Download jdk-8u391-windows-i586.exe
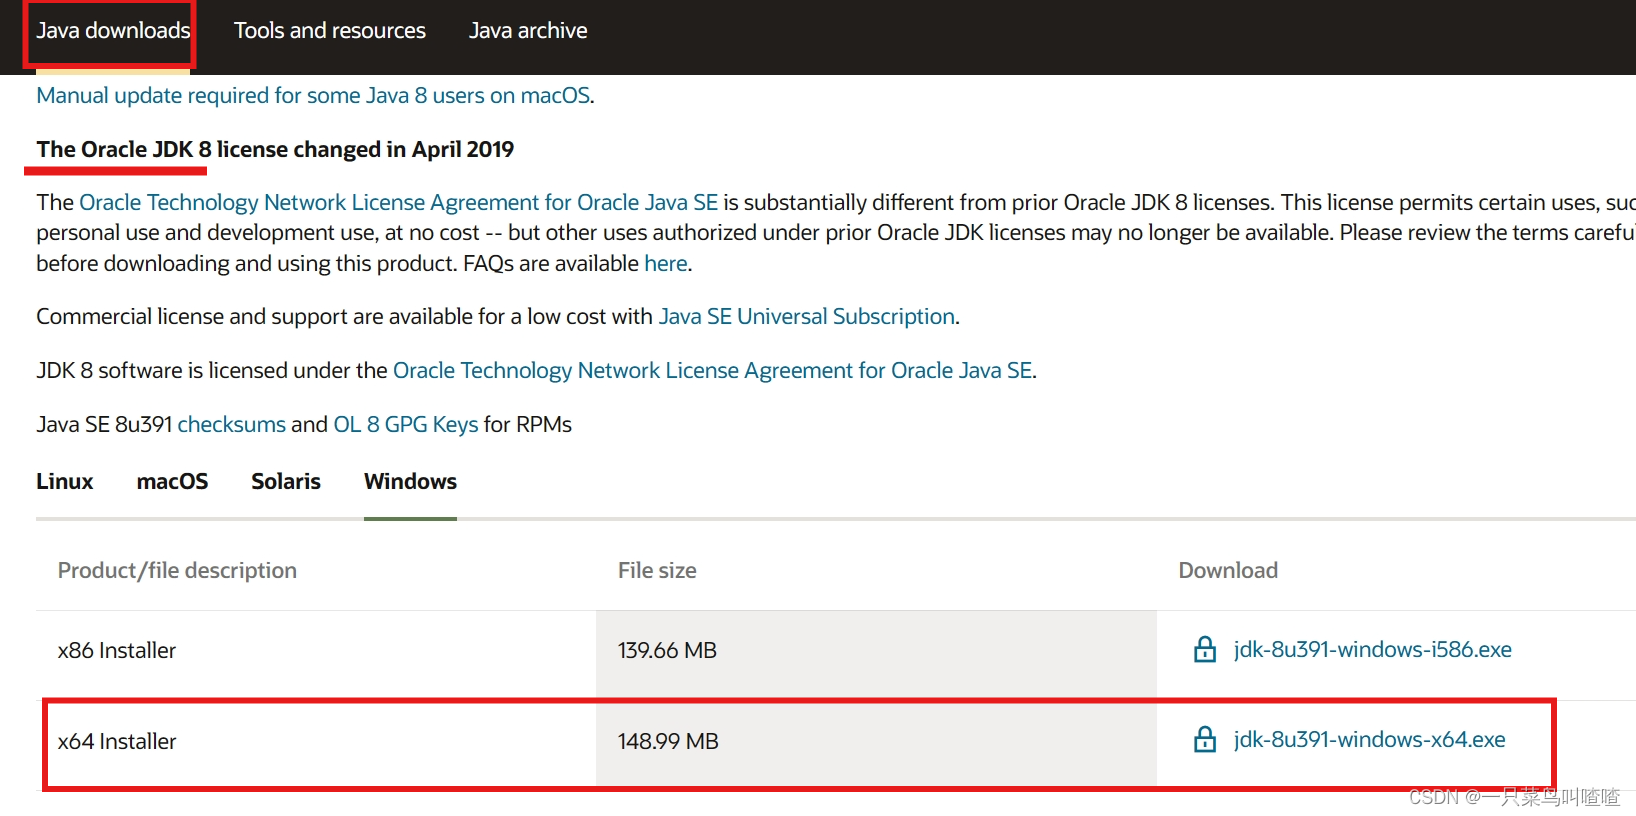 click(1372, 649)
